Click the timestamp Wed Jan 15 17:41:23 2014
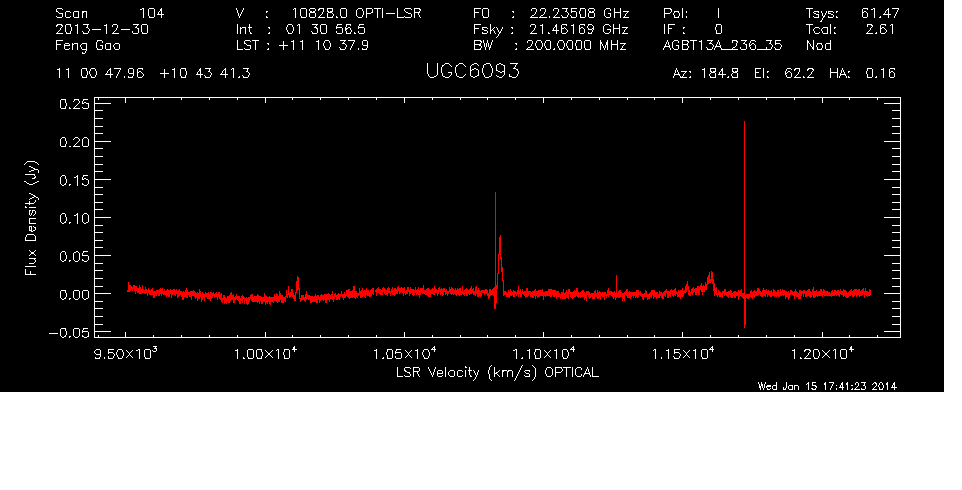 pos(827,386)
